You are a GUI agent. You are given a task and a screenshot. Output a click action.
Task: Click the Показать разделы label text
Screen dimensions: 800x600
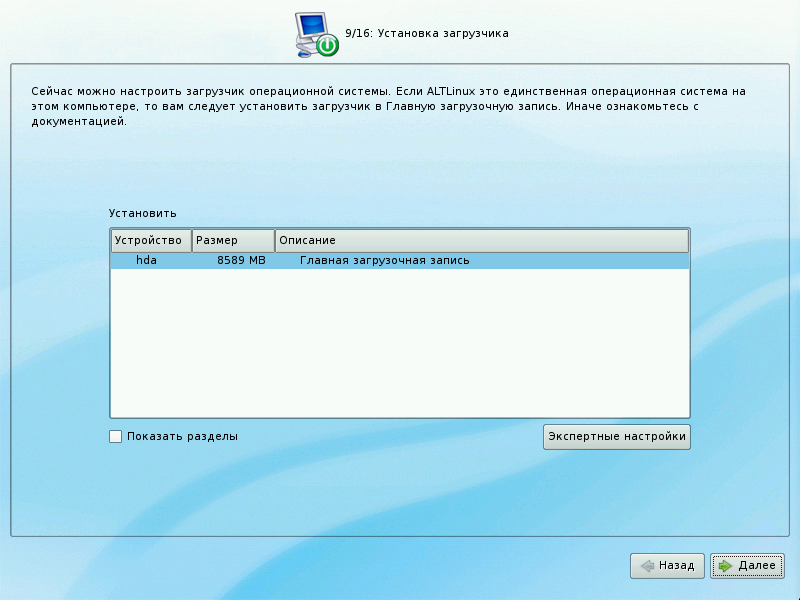point(182,437)
